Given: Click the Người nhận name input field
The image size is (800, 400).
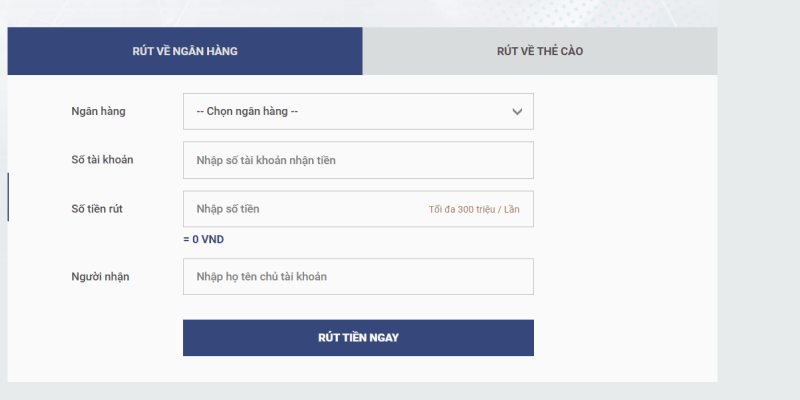Looking at the screenshot, I should 358,277.
